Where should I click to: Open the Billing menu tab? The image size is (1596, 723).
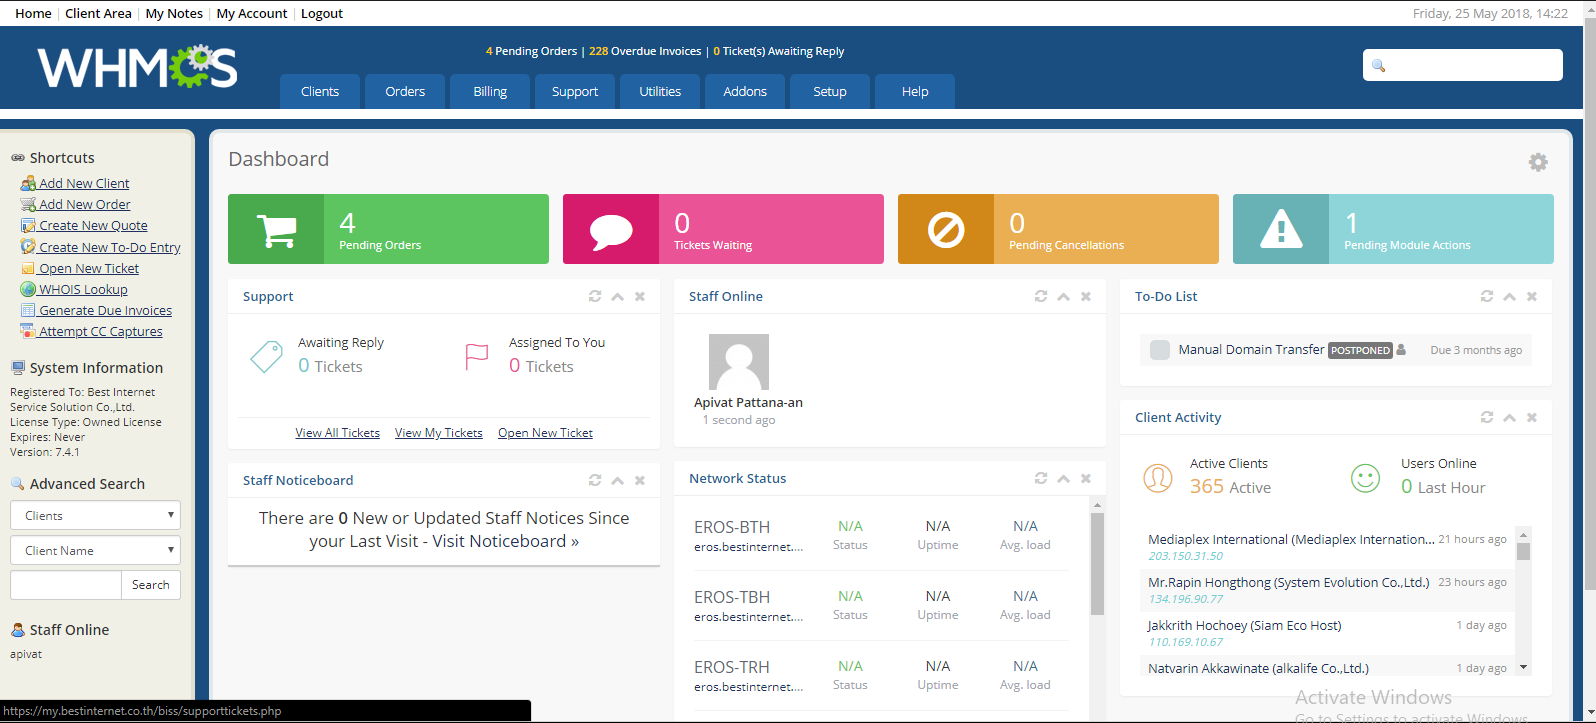490,92
